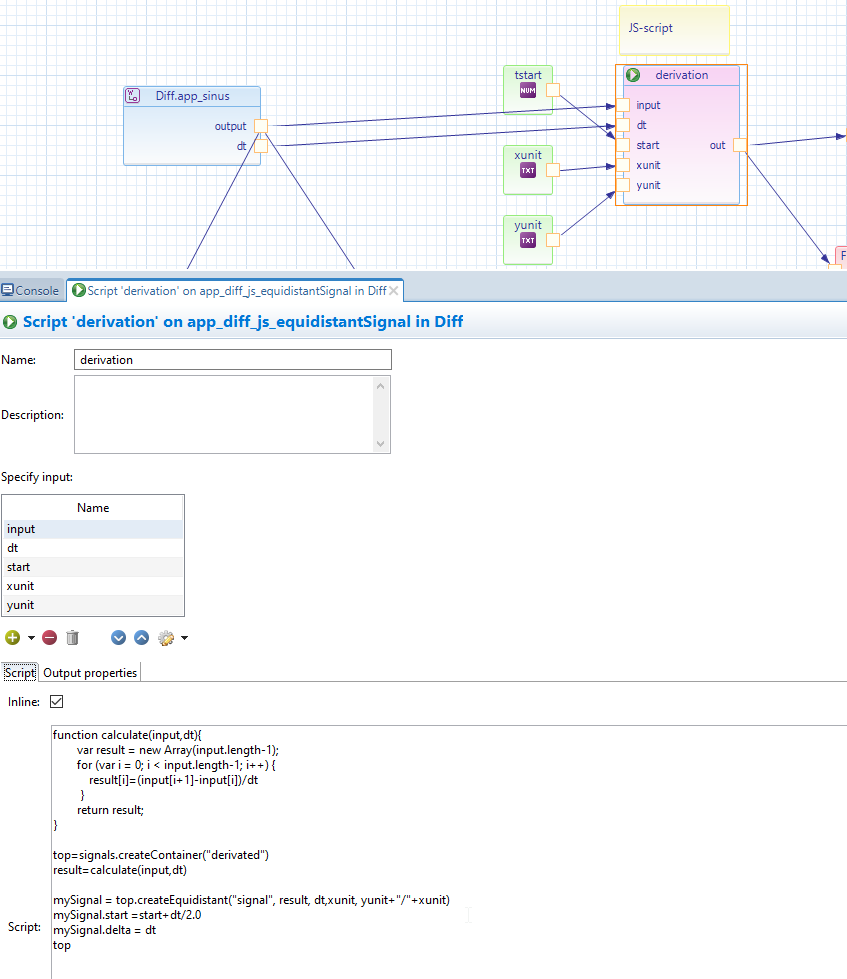The image size is (847, 979).
Task: Uncheck the Inline checkbox
Action: pyautogui.click(x=57, y=702)
